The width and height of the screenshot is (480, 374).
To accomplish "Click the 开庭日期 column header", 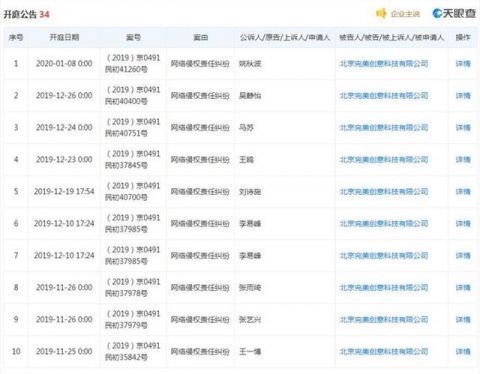I will tap(64, 37).
